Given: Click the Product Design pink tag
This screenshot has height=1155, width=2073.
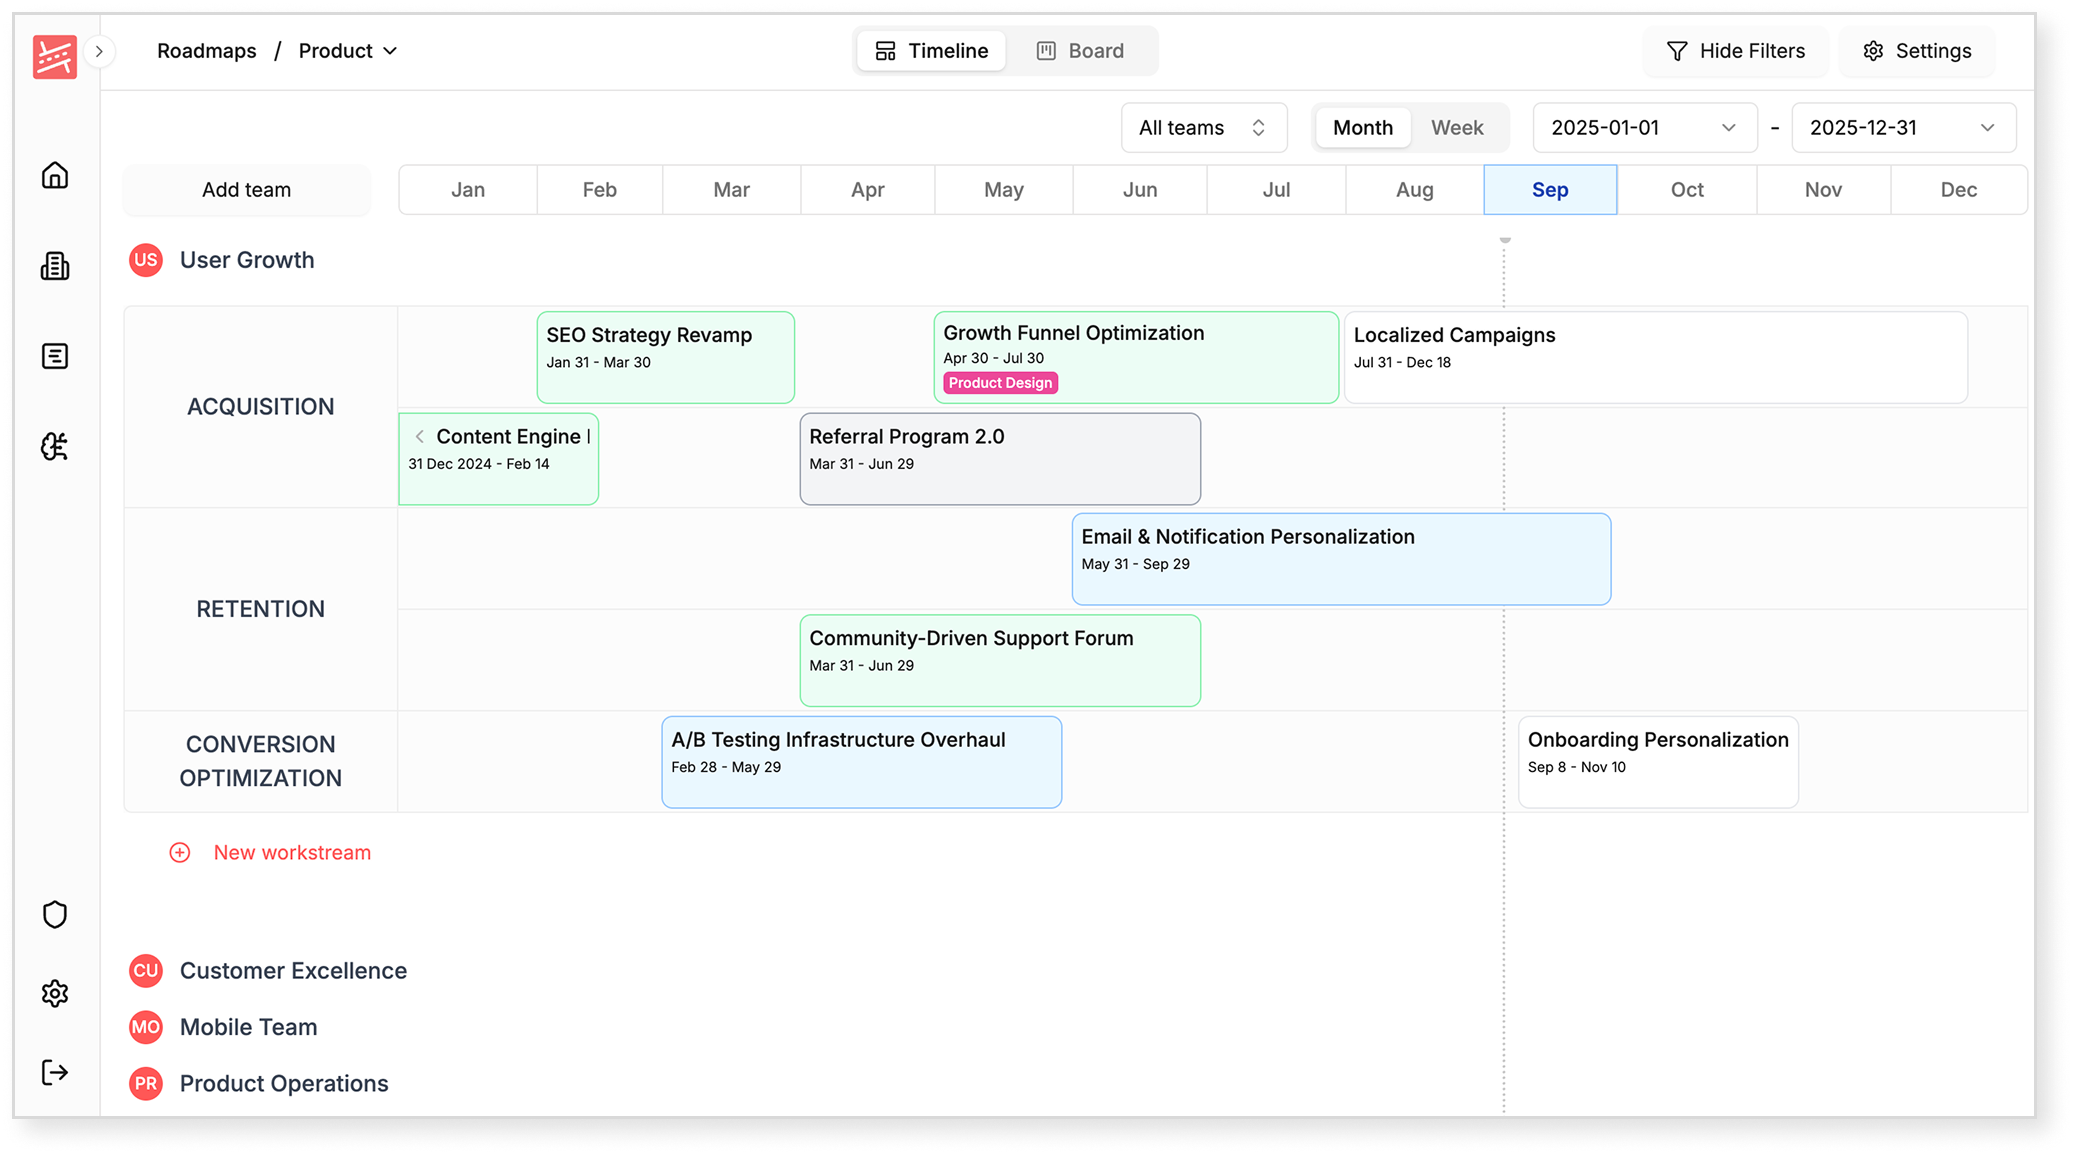Looking at the screenshot, I should click(x=999, y=382).
